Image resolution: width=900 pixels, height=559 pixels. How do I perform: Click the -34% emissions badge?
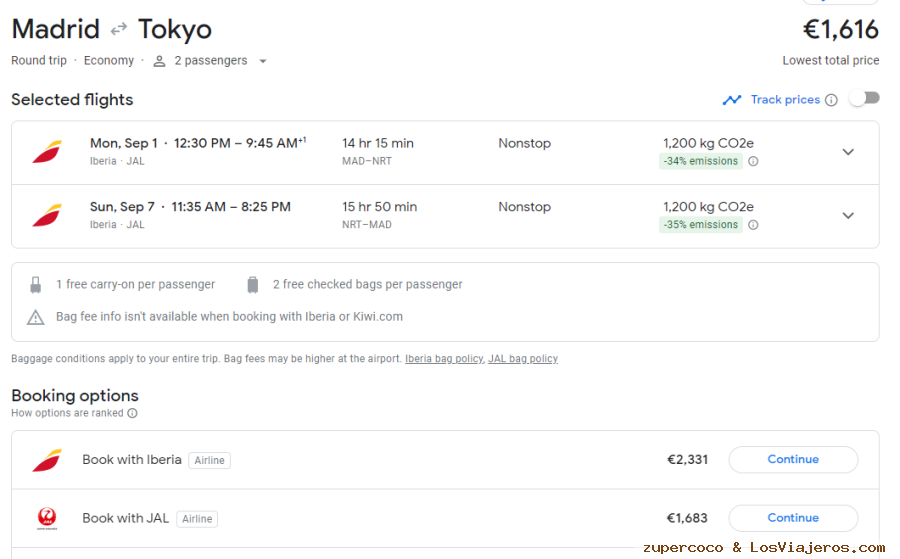[x=701, y=161]
